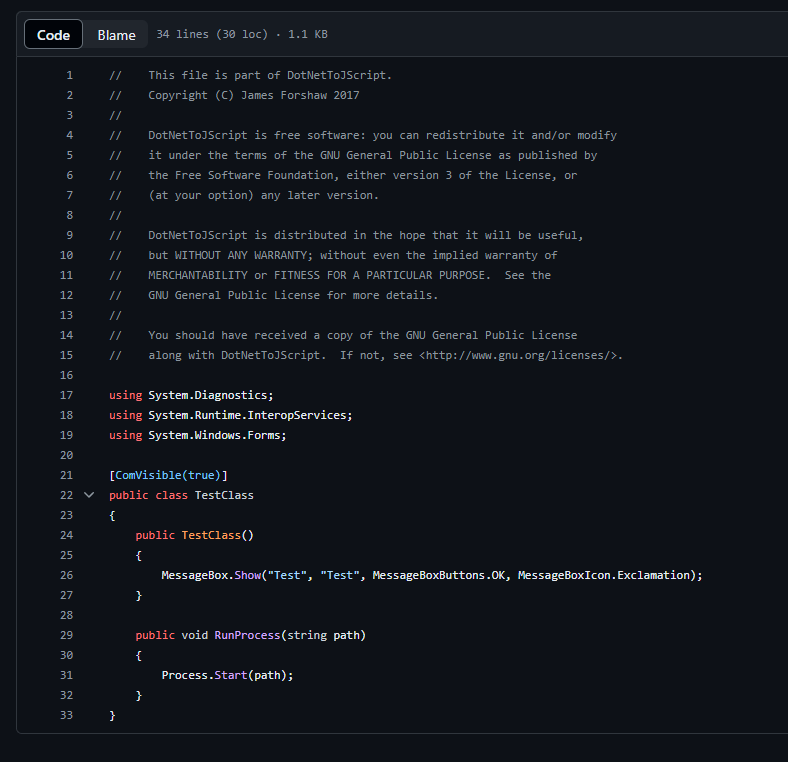This screenshot has width=788, height=762.
Task: Click the TestClass class name on line 22
Action: tap(224, 495)
